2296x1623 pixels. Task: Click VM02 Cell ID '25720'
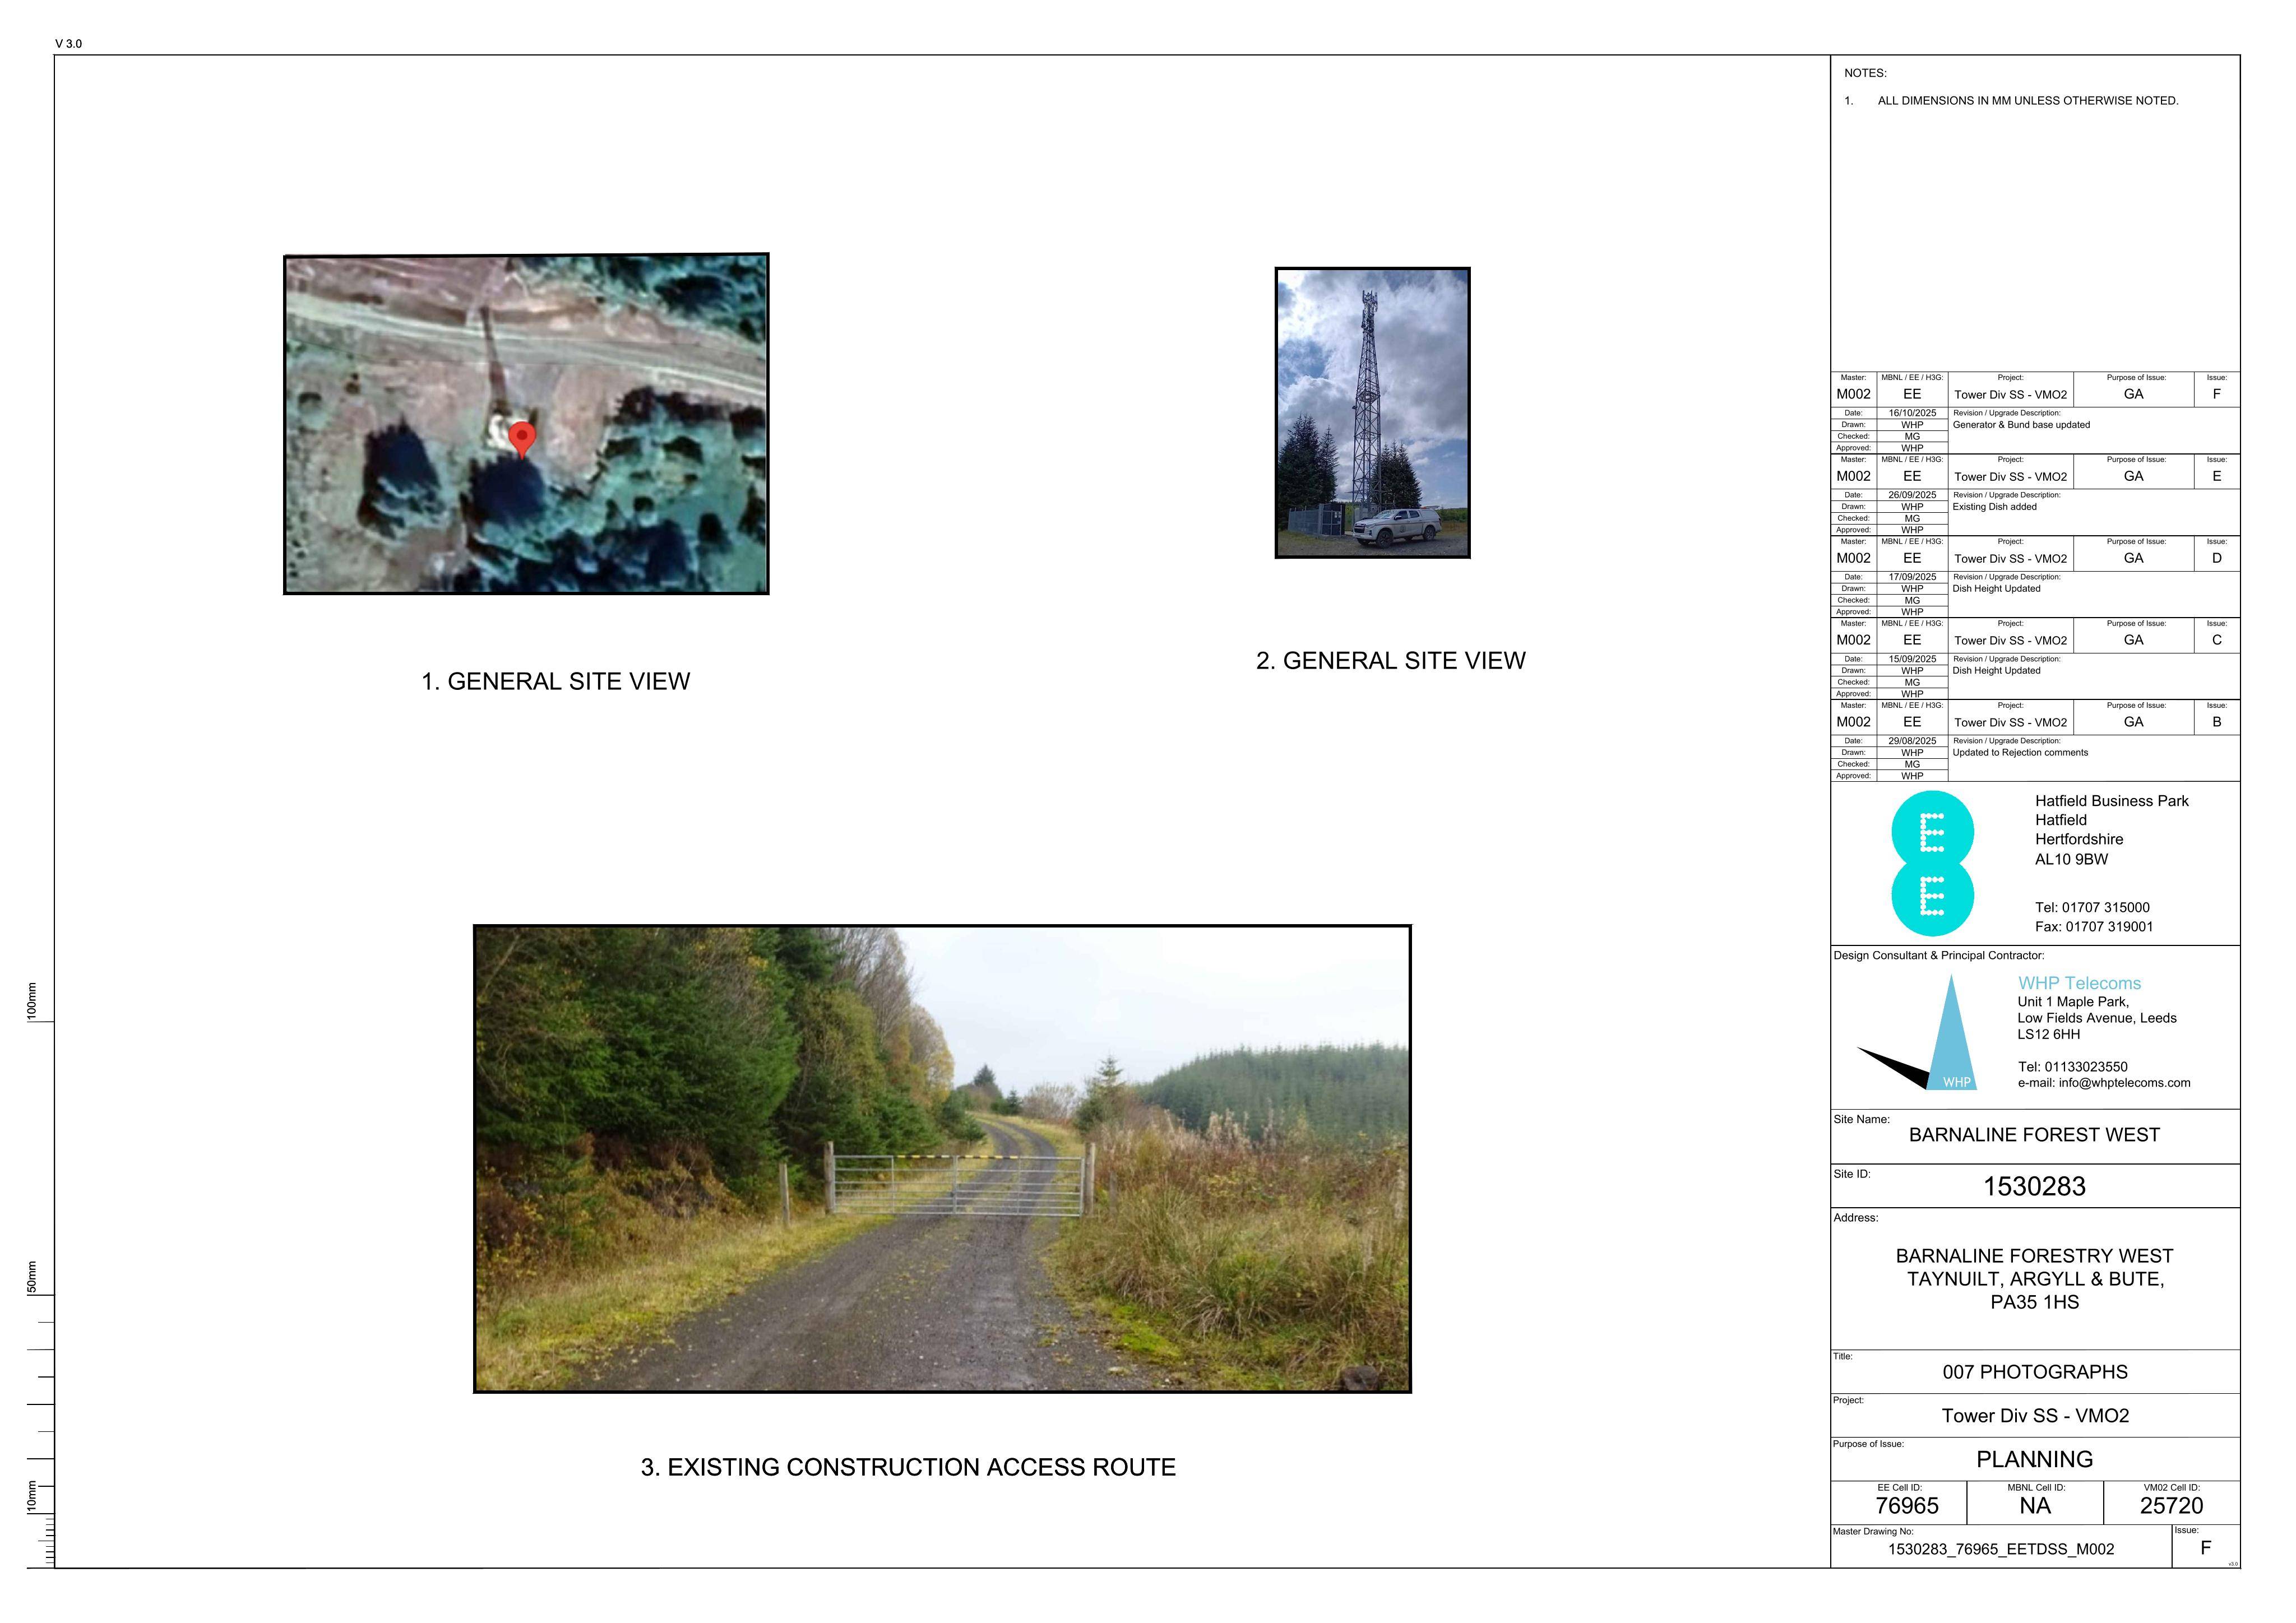(2171, 1506)
